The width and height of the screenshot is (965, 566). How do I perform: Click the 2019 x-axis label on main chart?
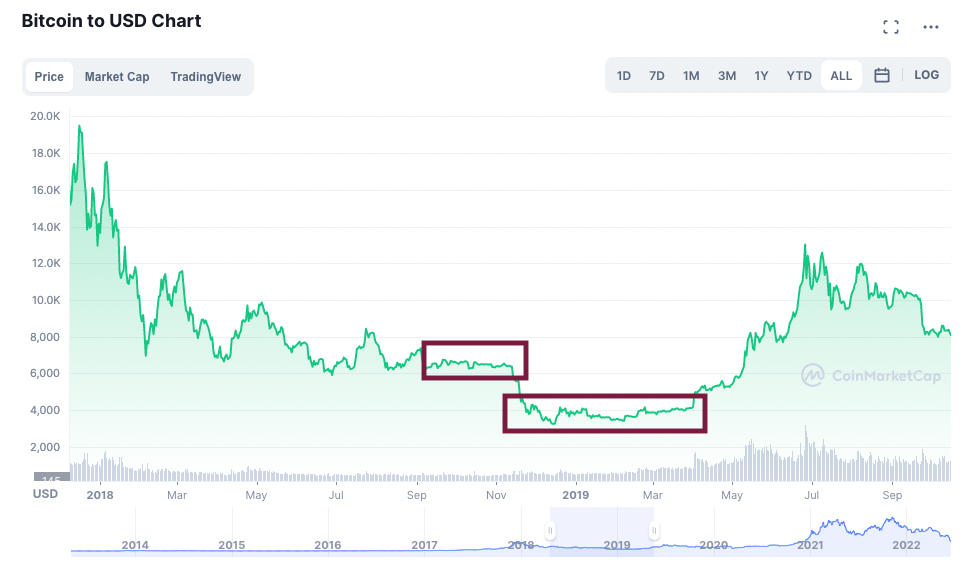[x=575, y=495]
